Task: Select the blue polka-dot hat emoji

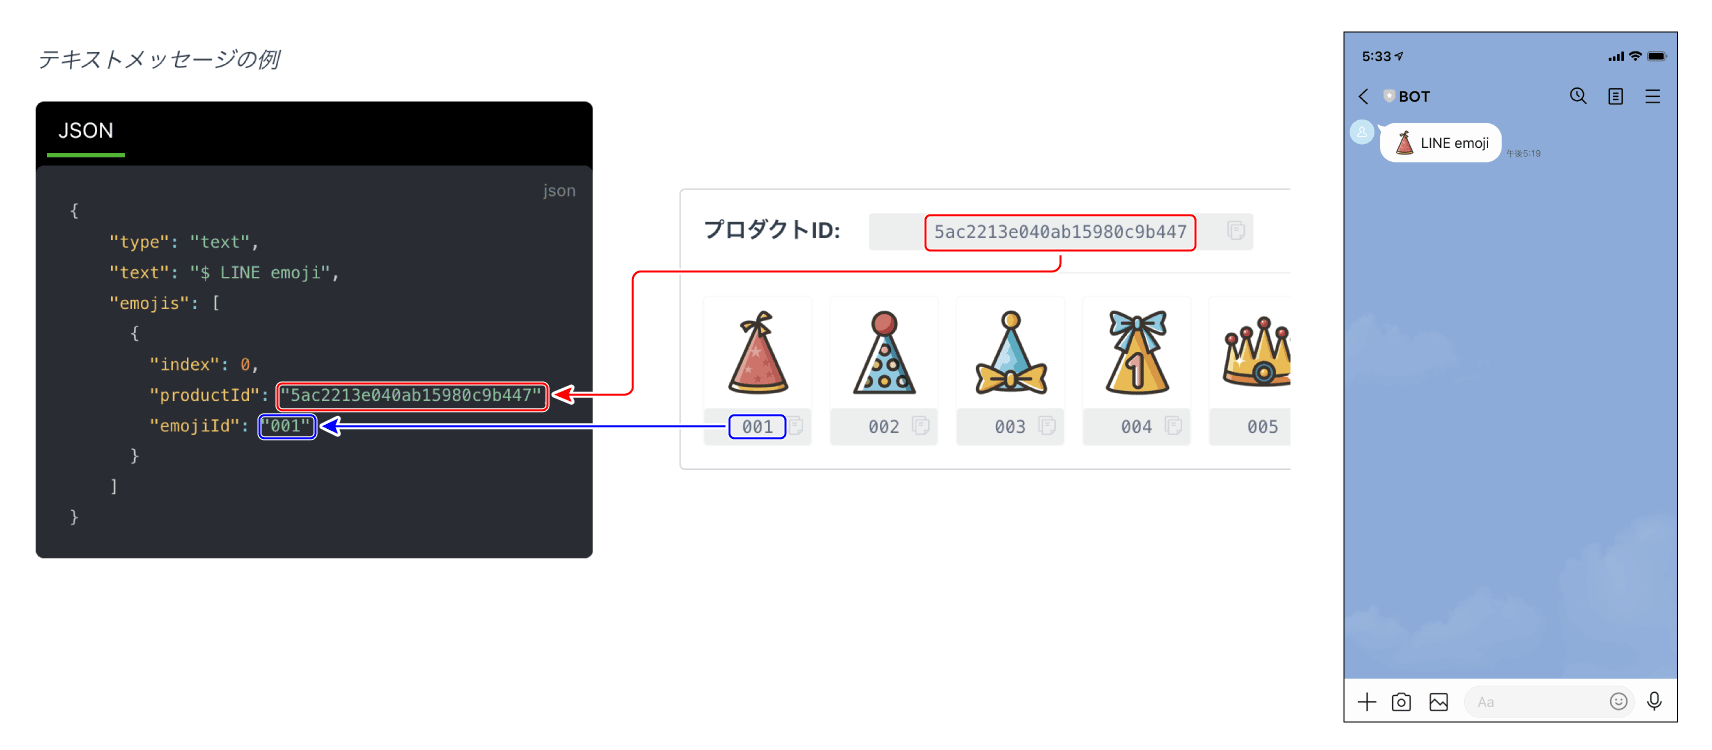Action: pyautogui.click(x=884, y=353)
